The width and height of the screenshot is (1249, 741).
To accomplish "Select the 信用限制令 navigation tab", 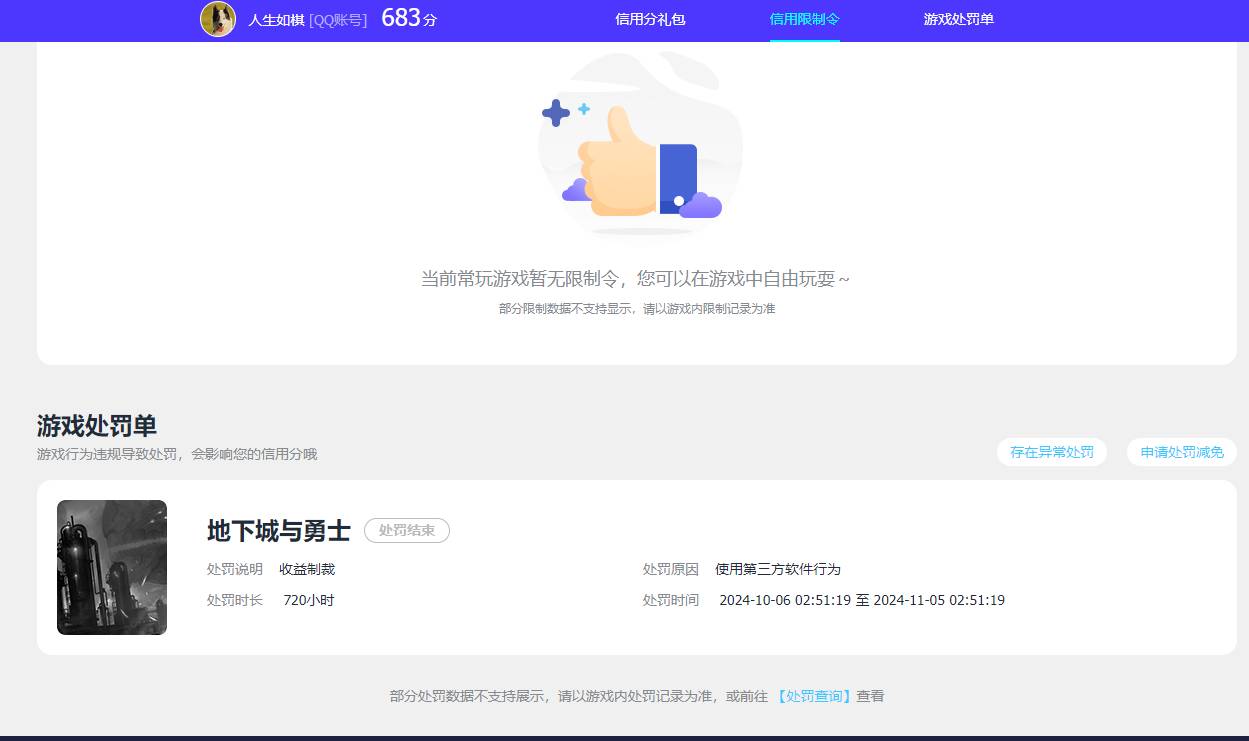I will click(805, 20).
